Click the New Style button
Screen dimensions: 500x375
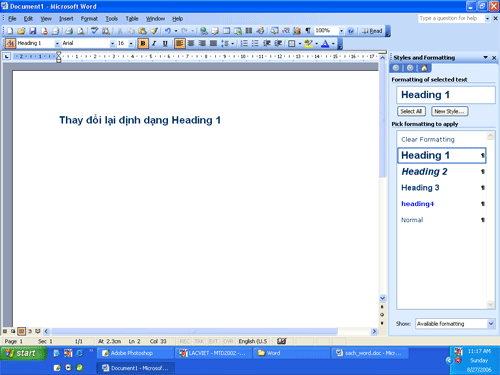[x=449, y=111]
